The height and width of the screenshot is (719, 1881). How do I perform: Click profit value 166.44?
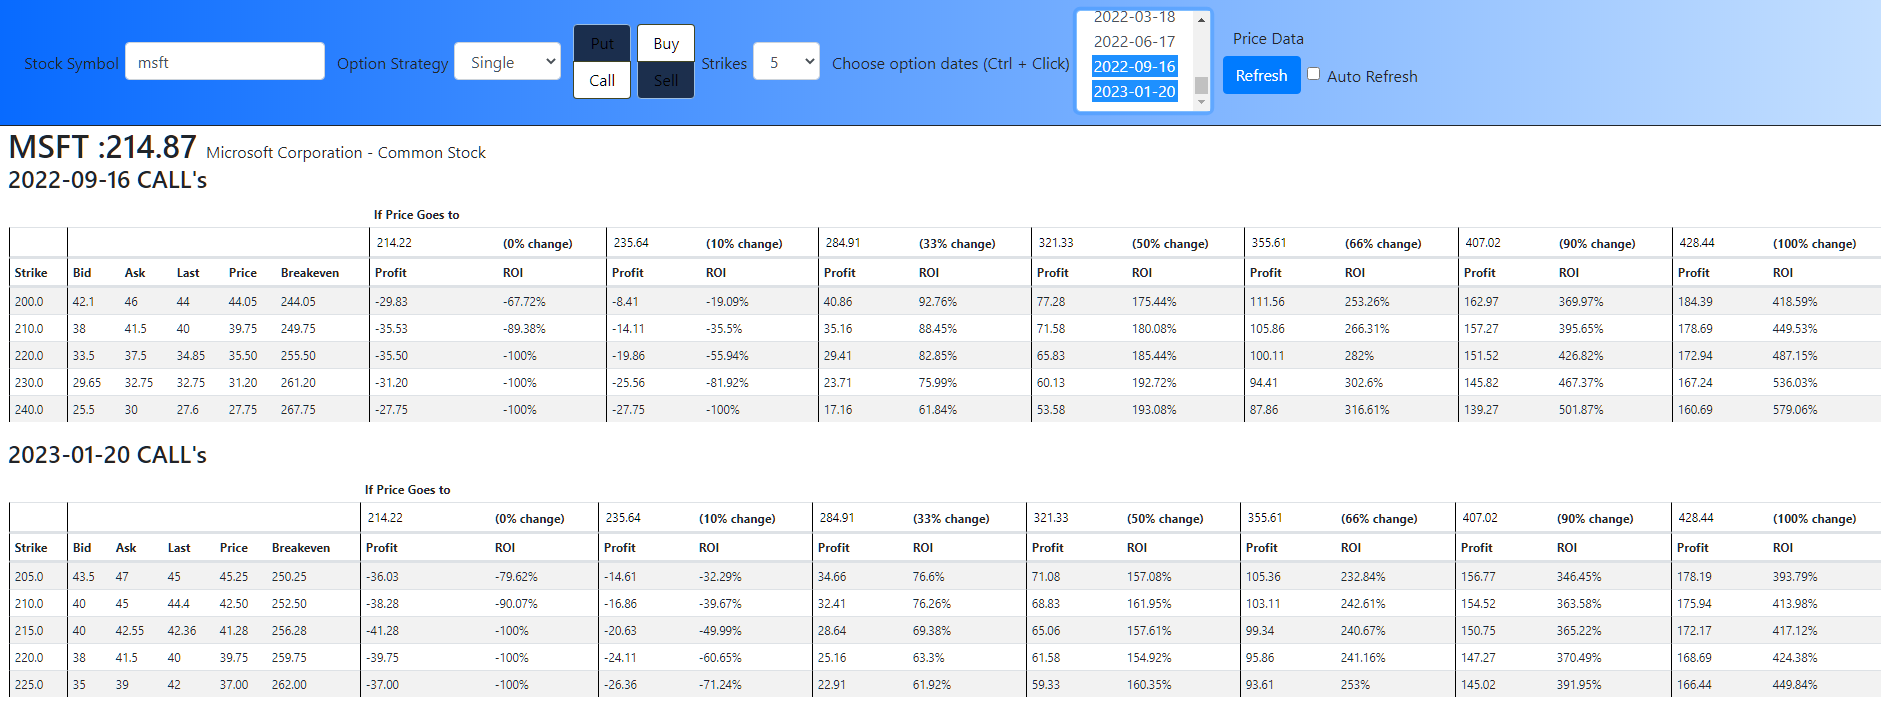(1694, 684)
